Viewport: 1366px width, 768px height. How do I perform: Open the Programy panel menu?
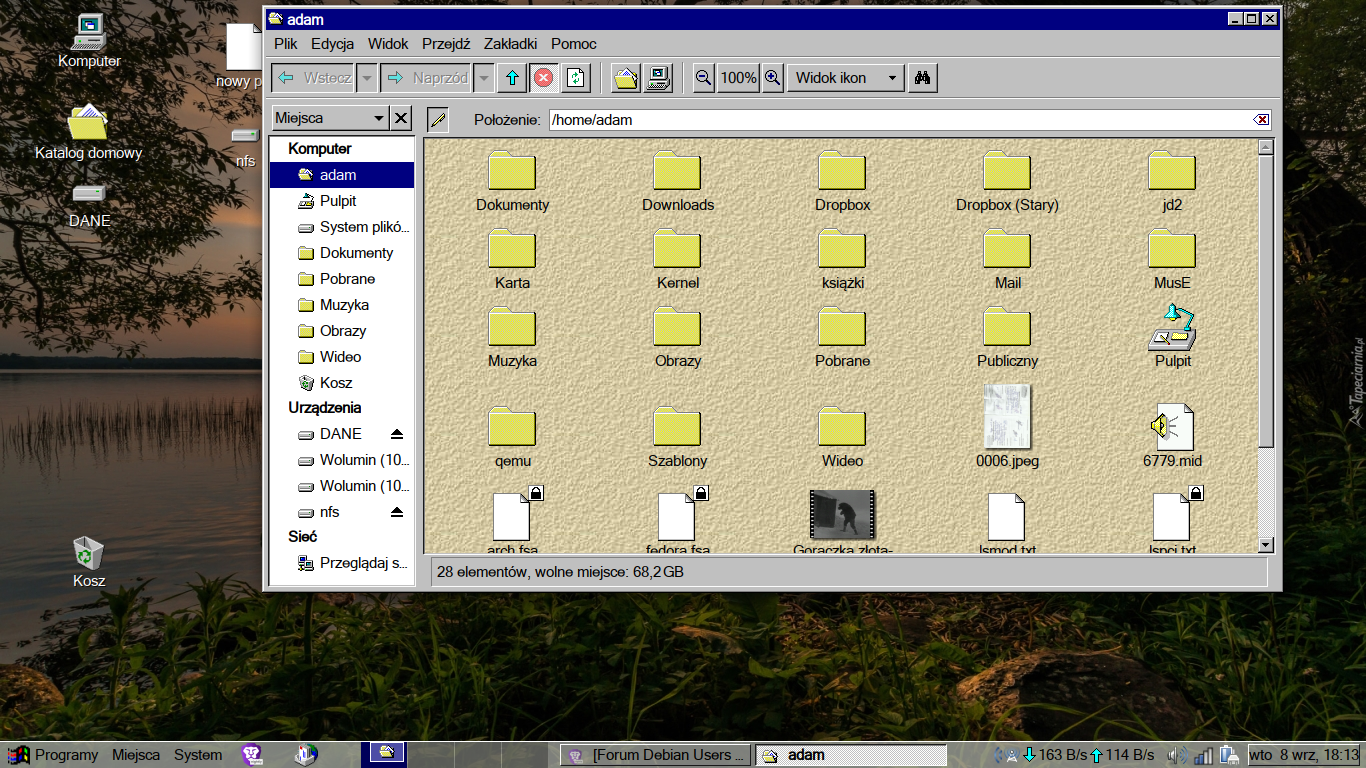click(54, 755)
